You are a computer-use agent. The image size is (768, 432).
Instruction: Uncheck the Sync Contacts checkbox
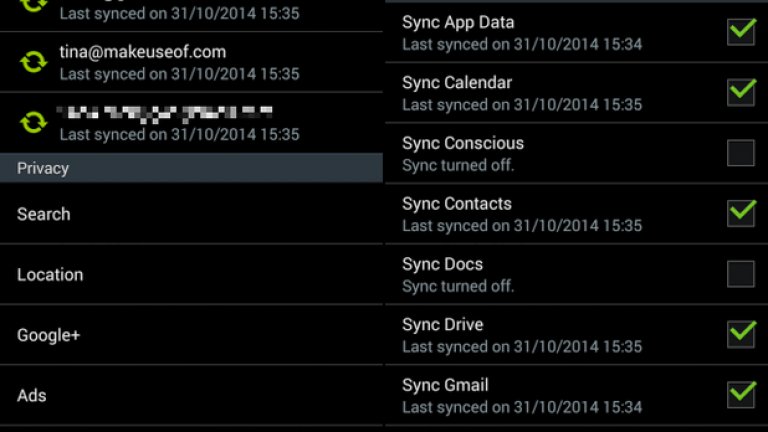click(x=741, y=213)
